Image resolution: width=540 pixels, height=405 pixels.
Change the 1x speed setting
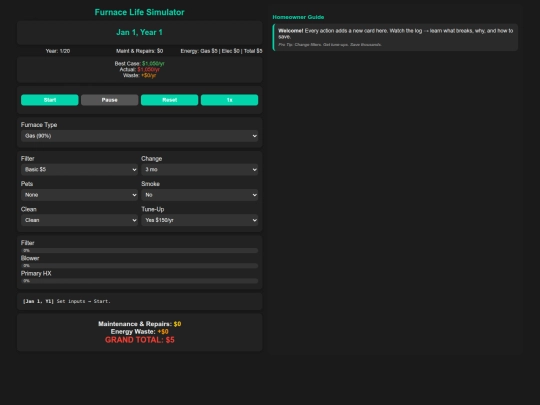click(229, 100)
